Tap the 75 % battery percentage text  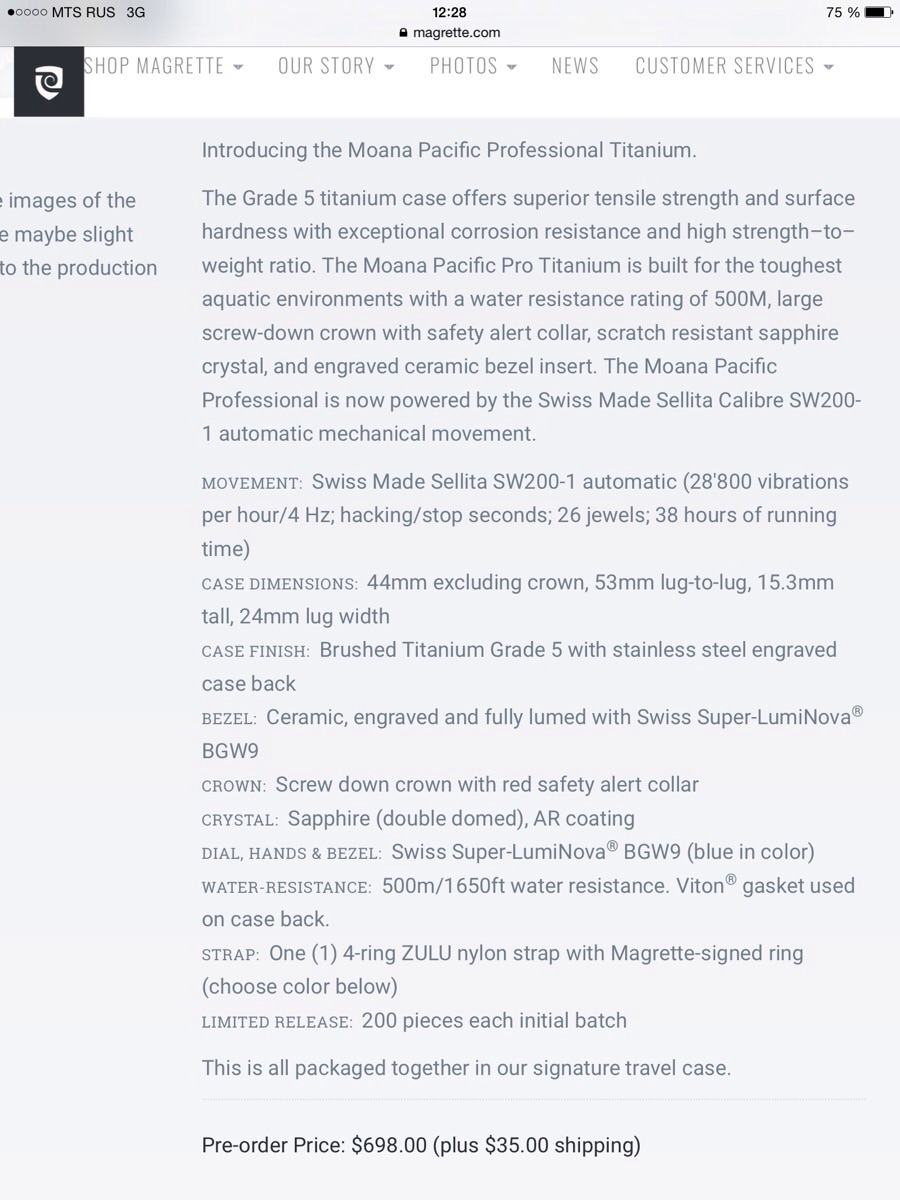point(842,12)
